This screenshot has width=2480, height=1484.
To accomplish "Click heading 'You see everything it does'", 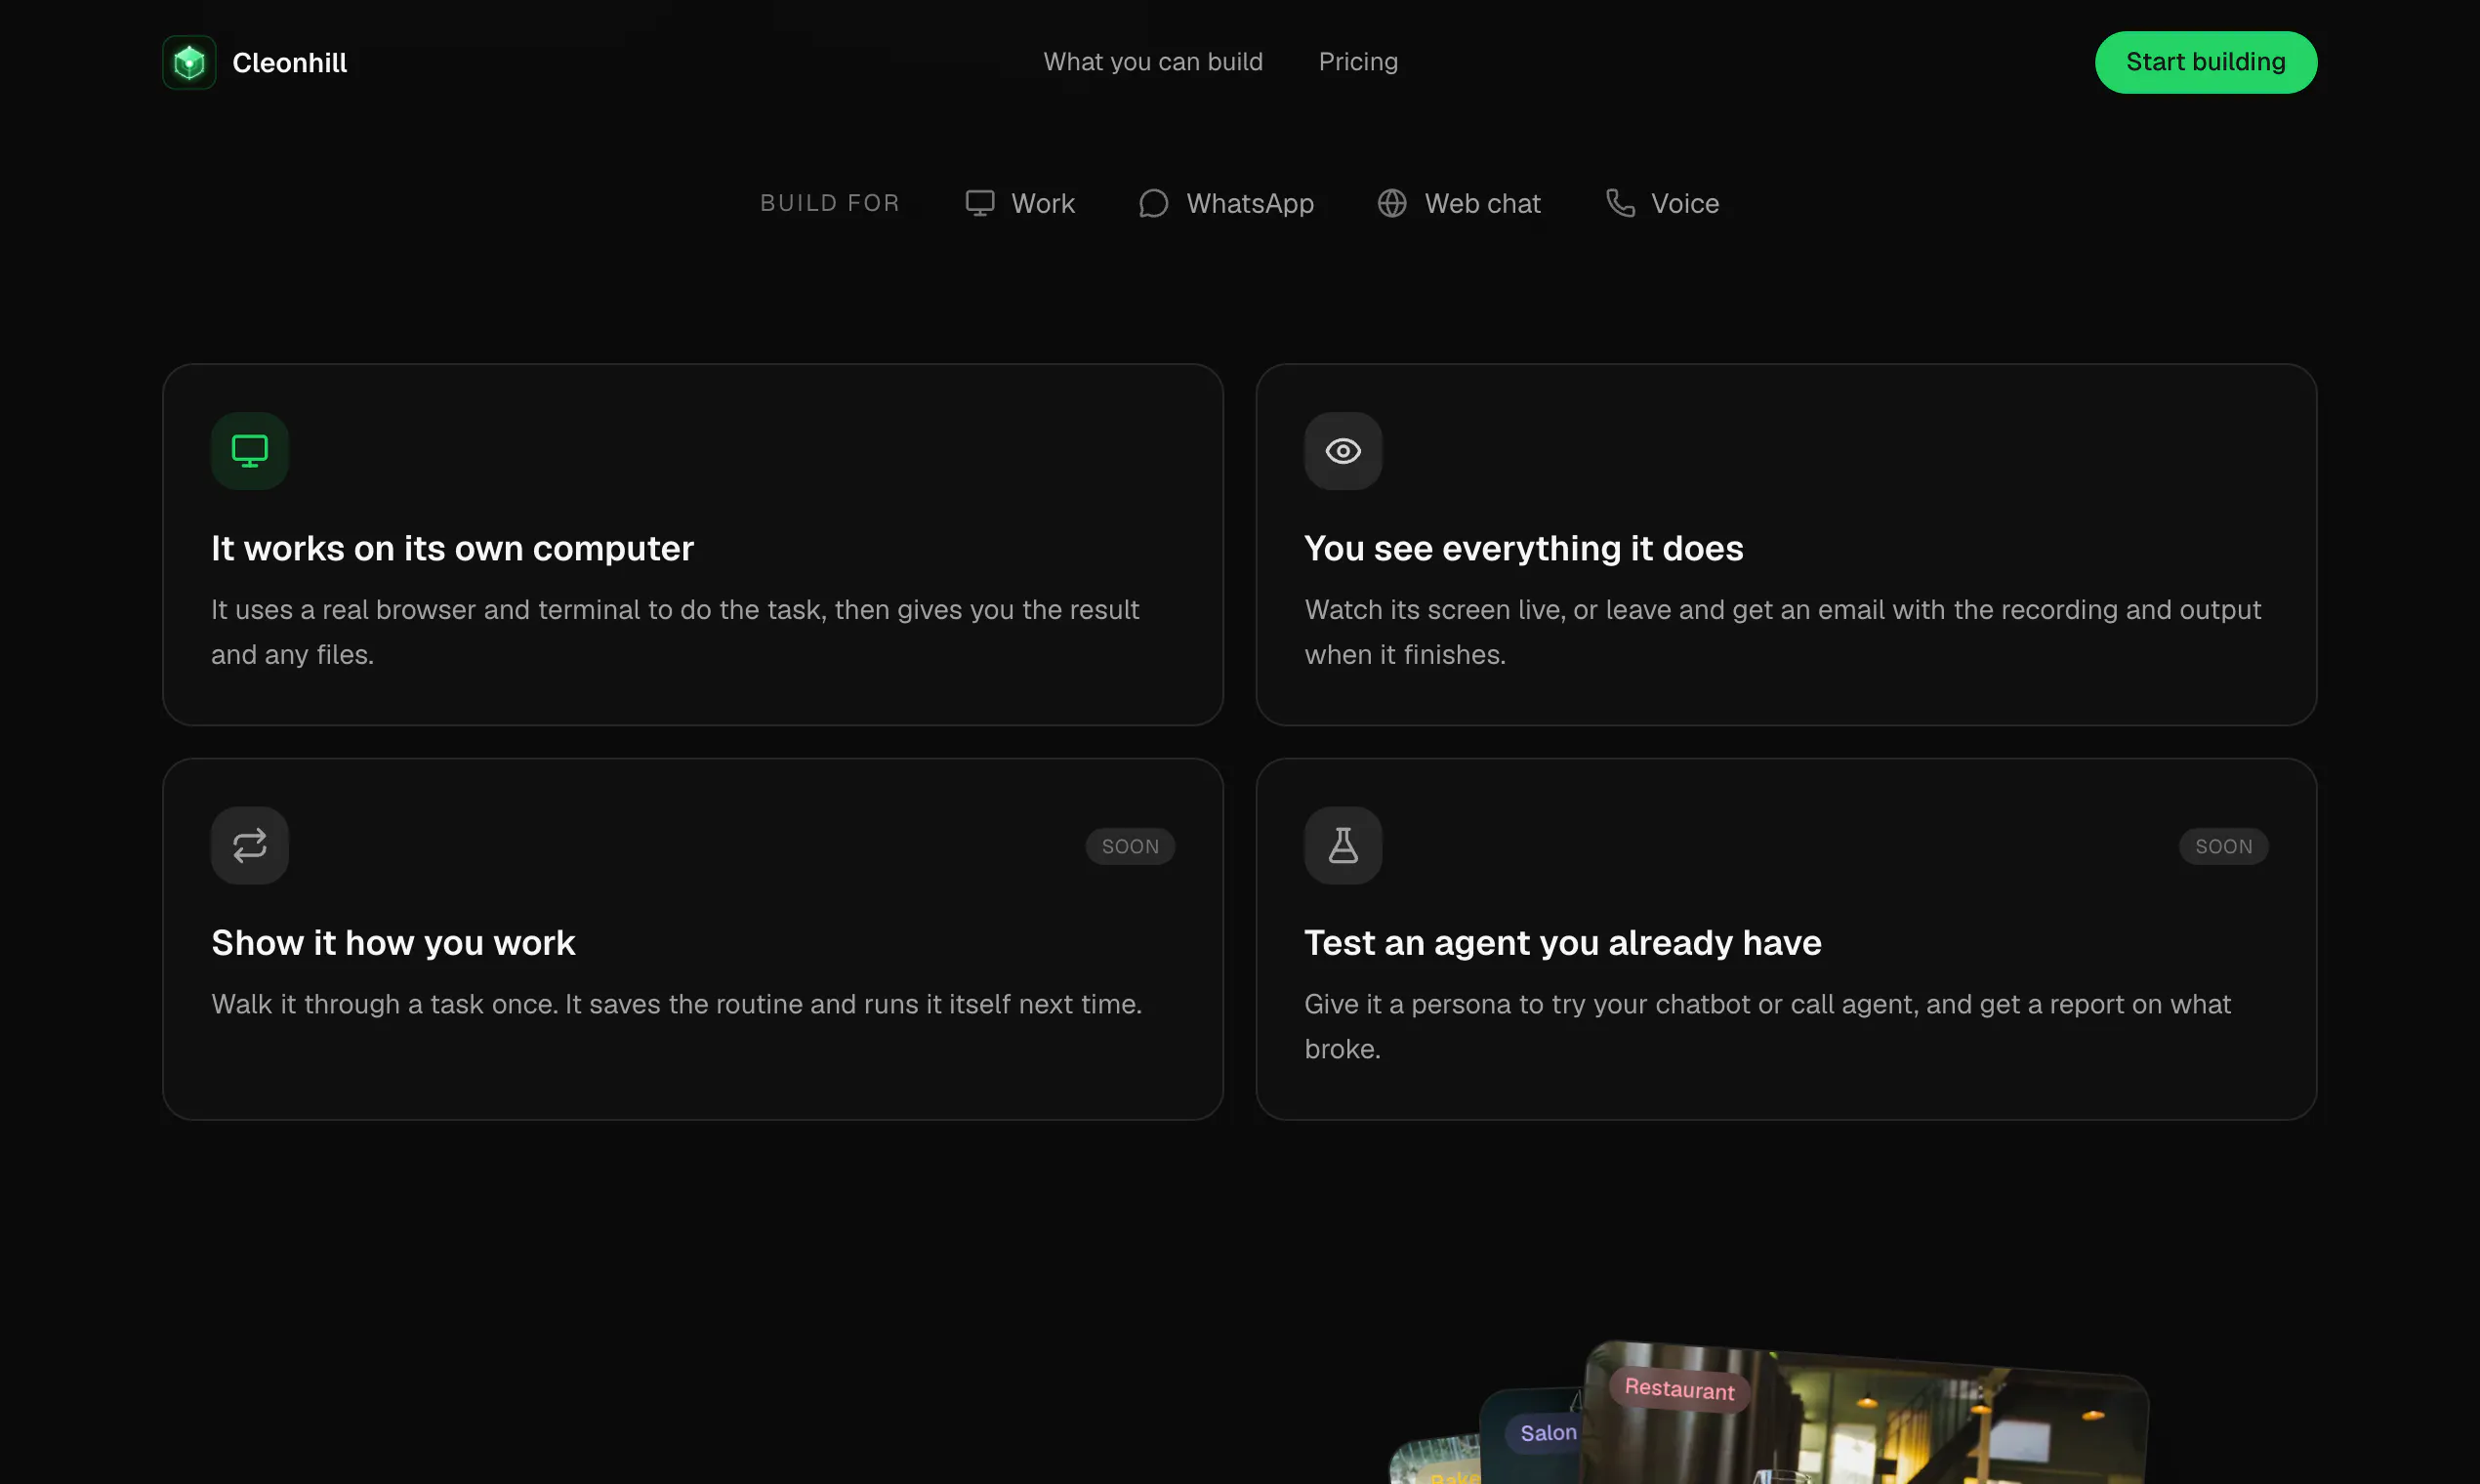I will pyautogui.click(x=1524, y=548).
